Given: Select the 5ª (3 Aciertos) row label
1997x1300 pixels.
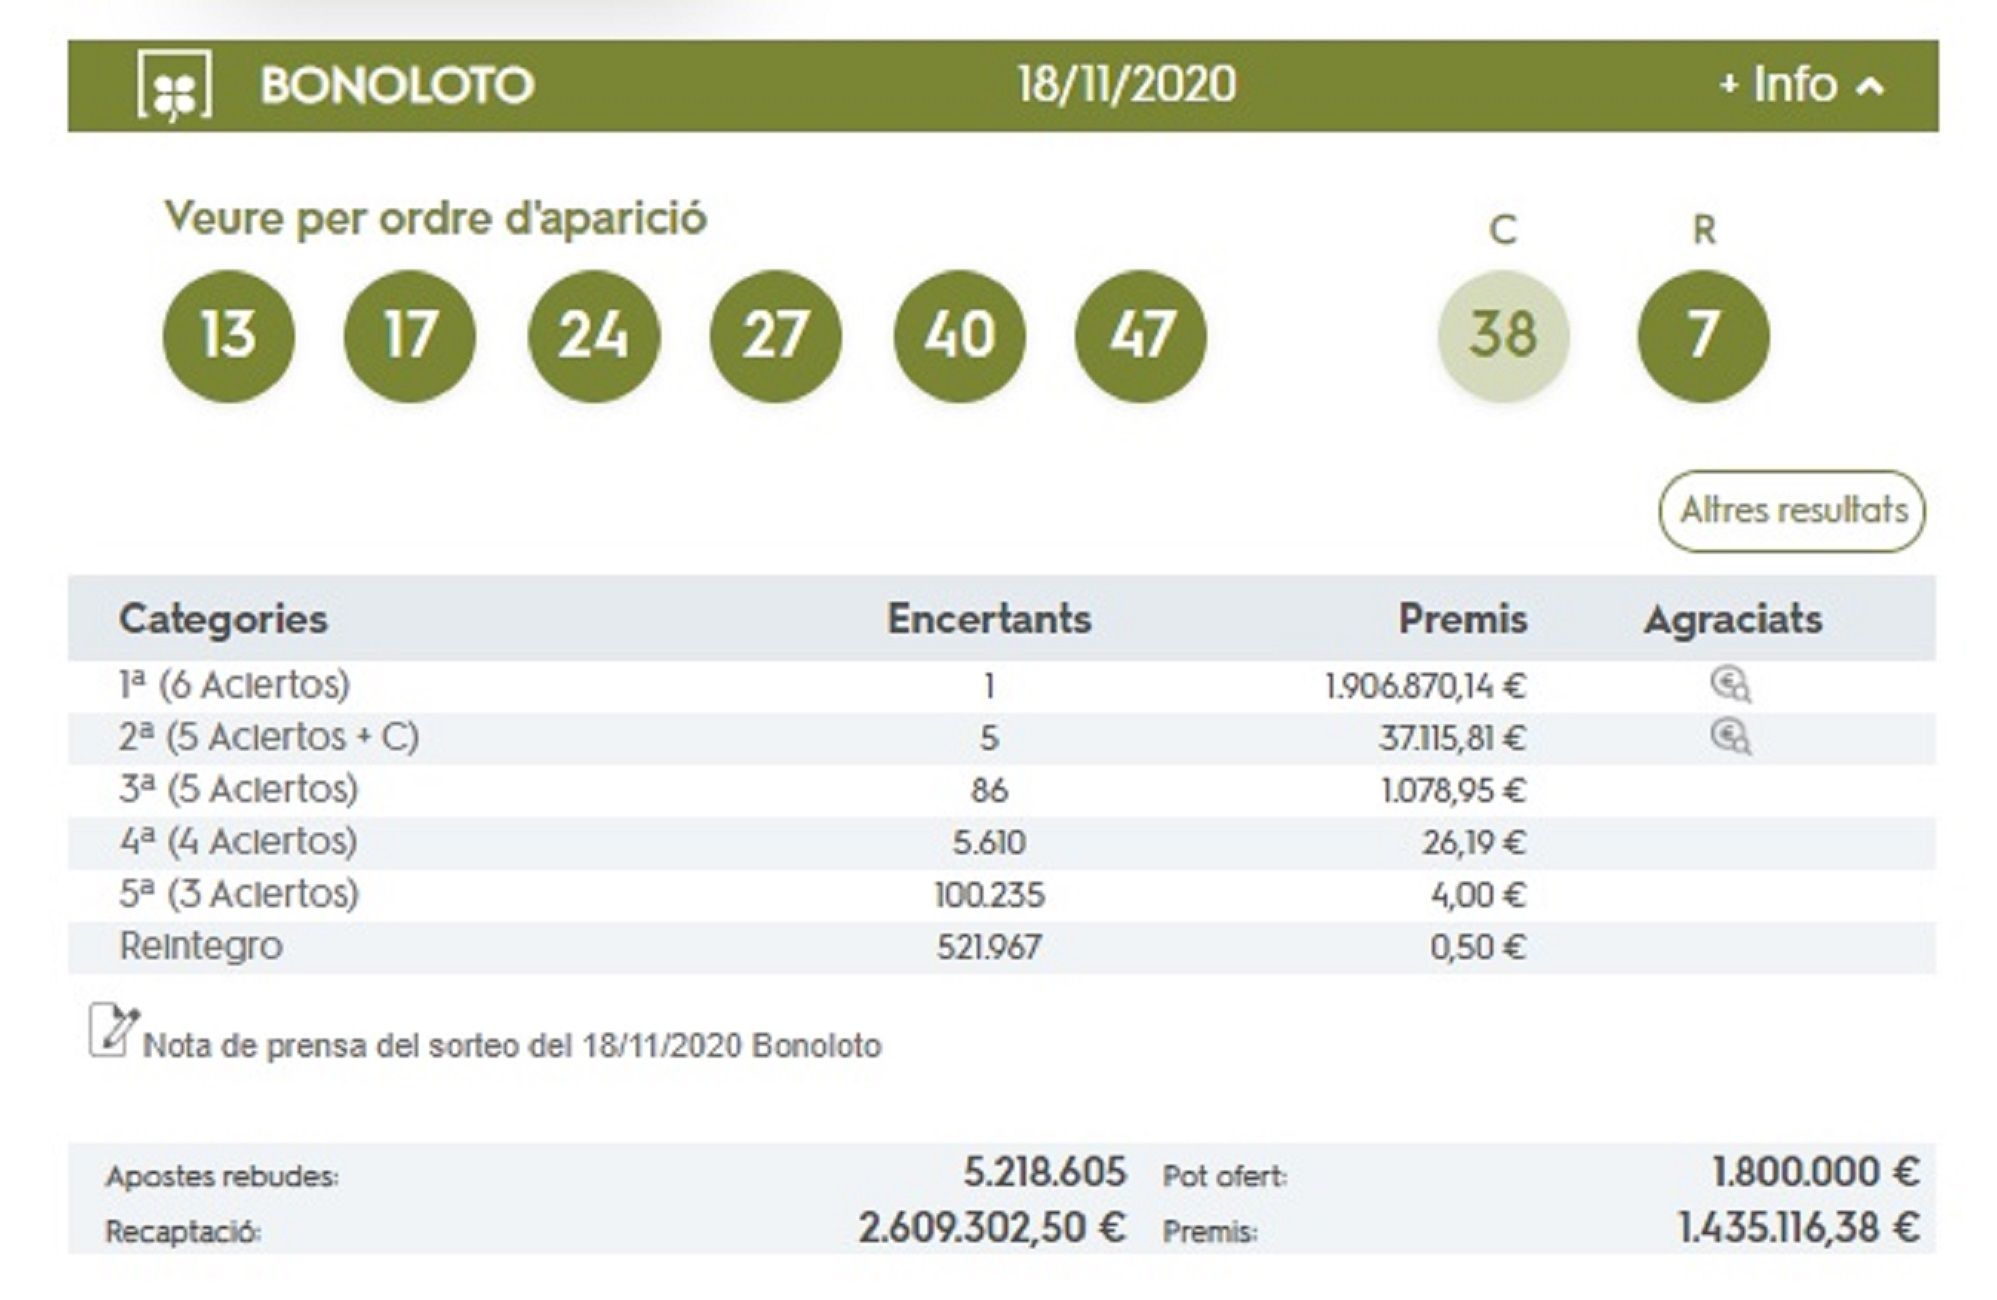Looking at the screenshot, I should (x=238, y=893).
